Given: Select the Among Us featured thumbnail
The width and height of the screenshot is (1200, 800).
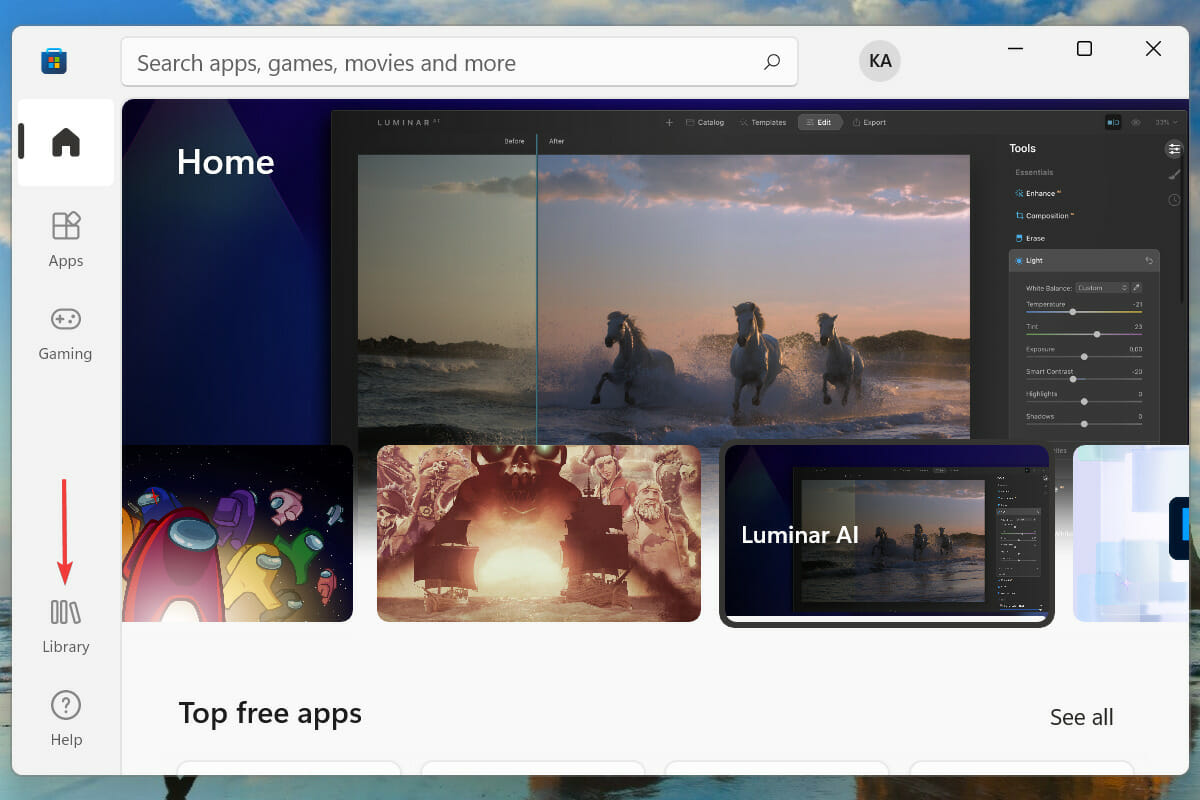Looking at the screenshot, I should click(237, 533).
